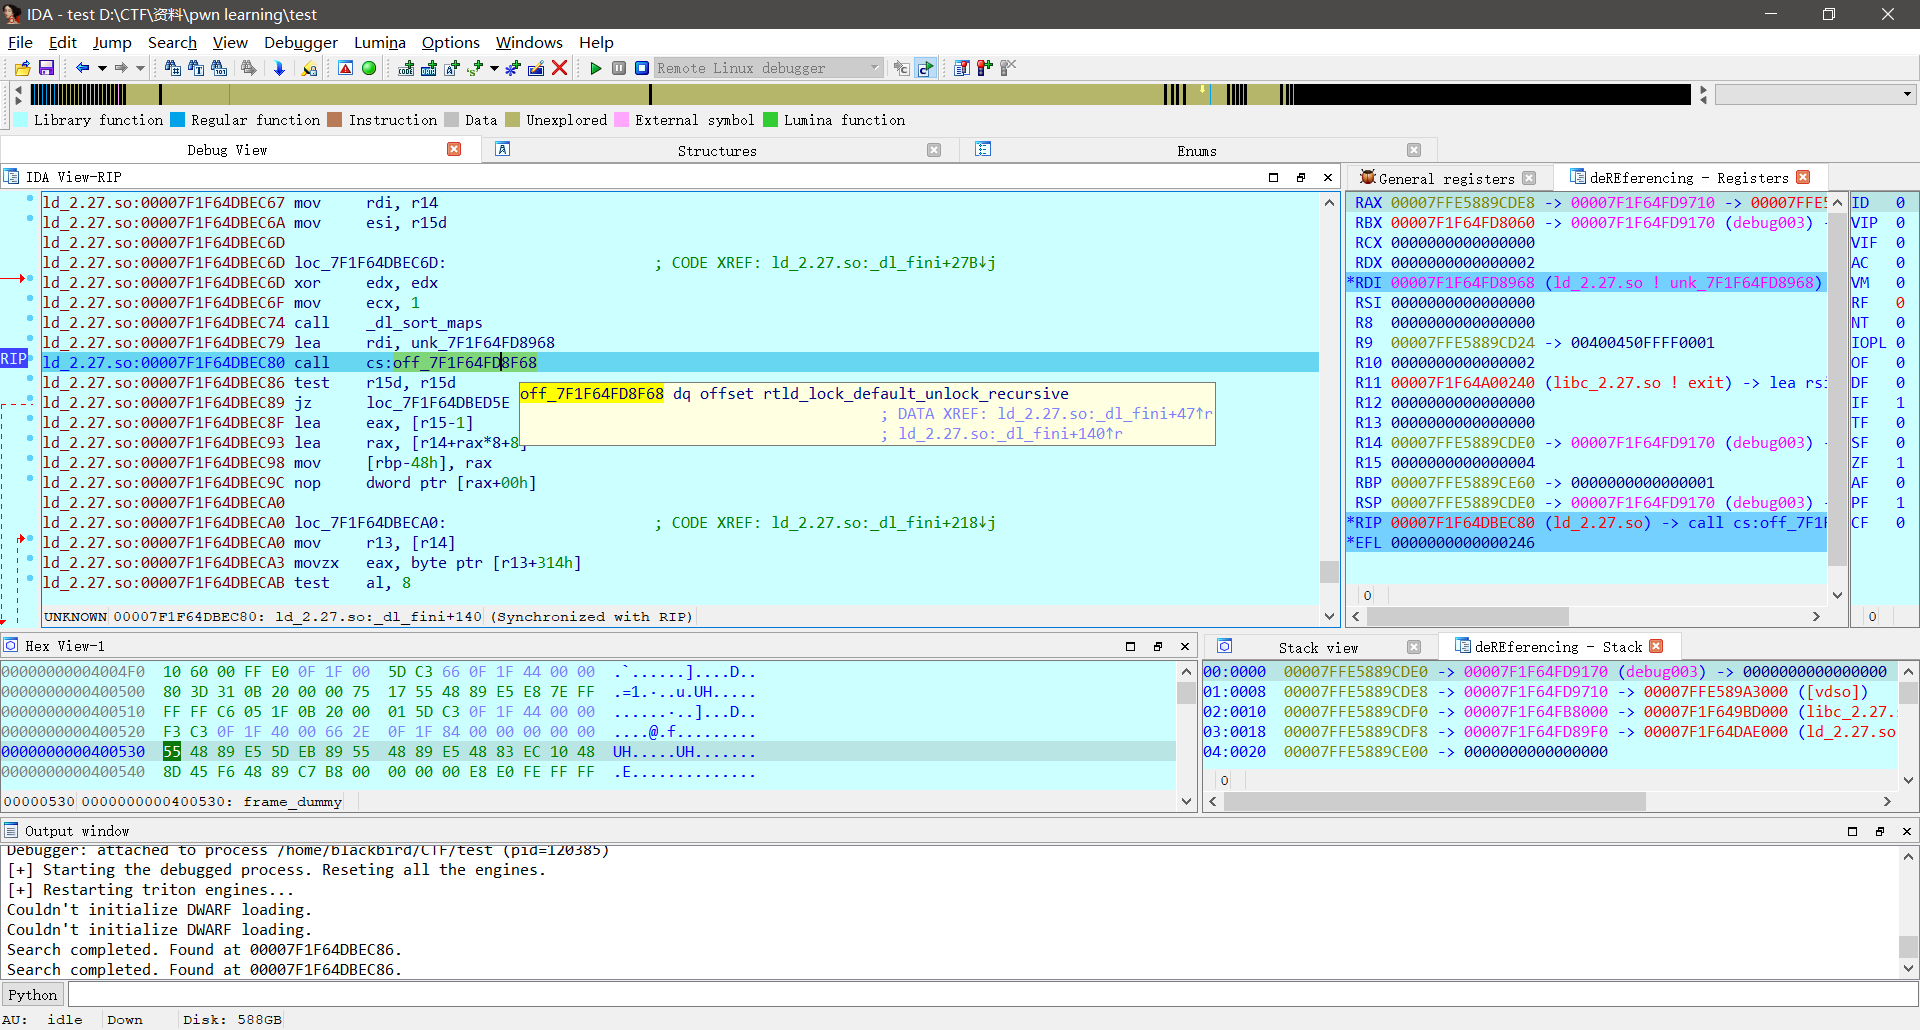Click the Python console button
This screenshot has width=1920, height=1030.
point(33,995)
